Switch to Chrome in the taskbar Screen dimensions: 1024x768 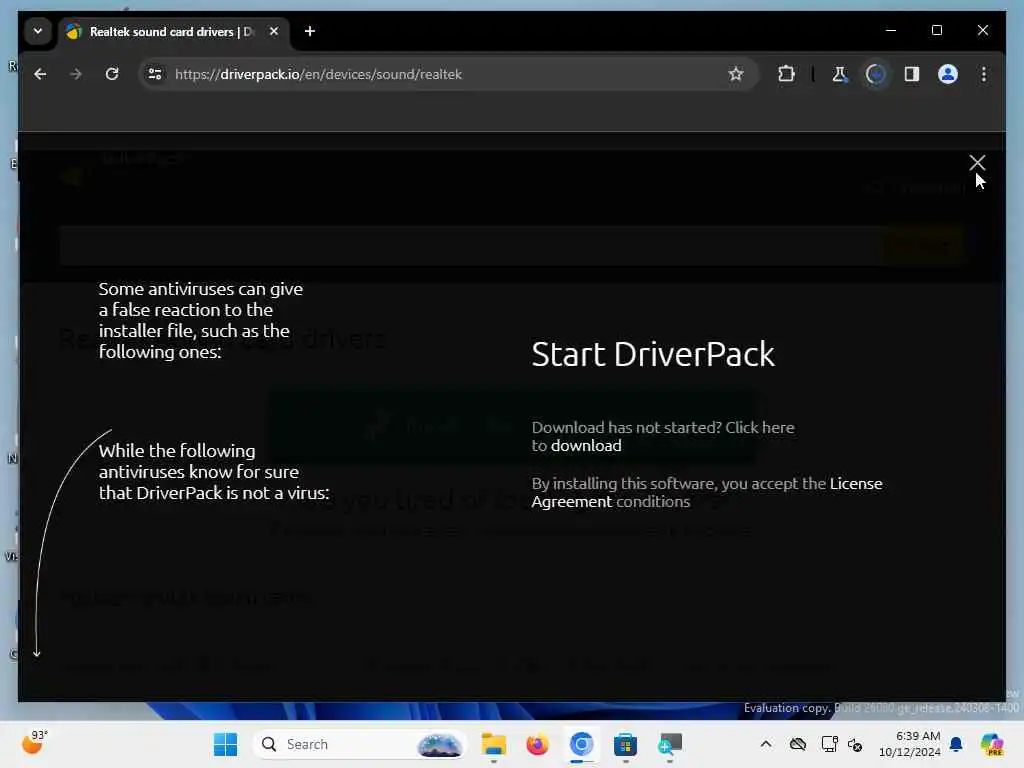click(581, 744)
